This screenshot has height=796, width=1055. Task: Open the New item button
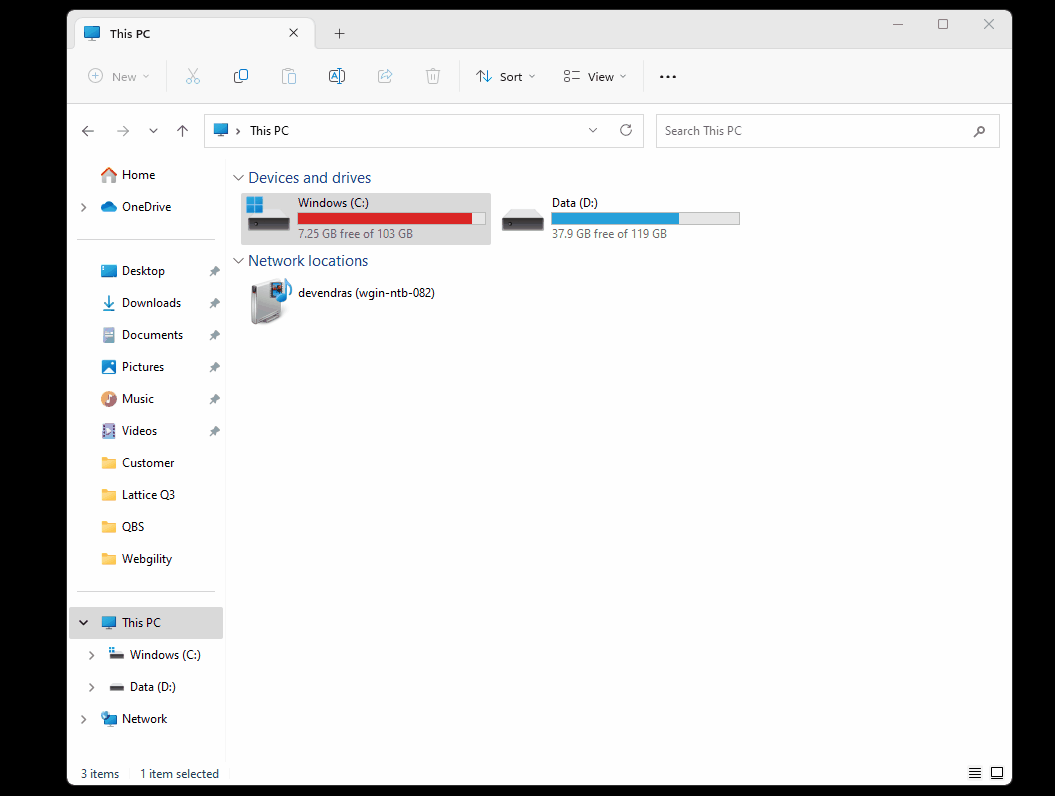click(118, 76)
